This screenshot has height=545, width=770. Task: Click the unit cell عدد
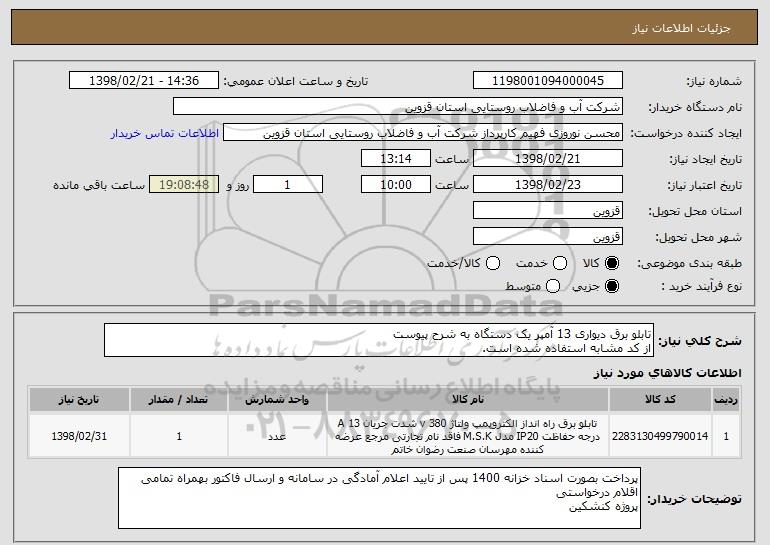(x=277, y=436)
